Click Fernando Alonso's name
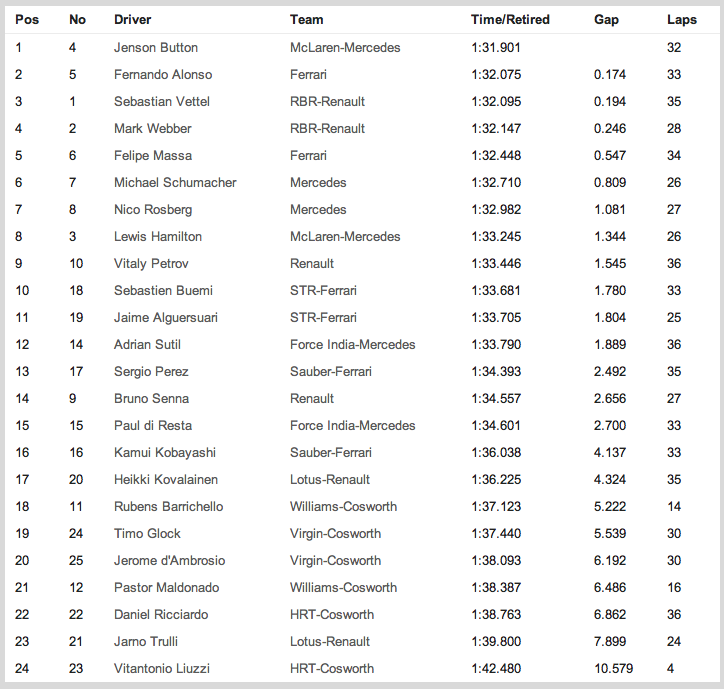 (x=163, y=74)
